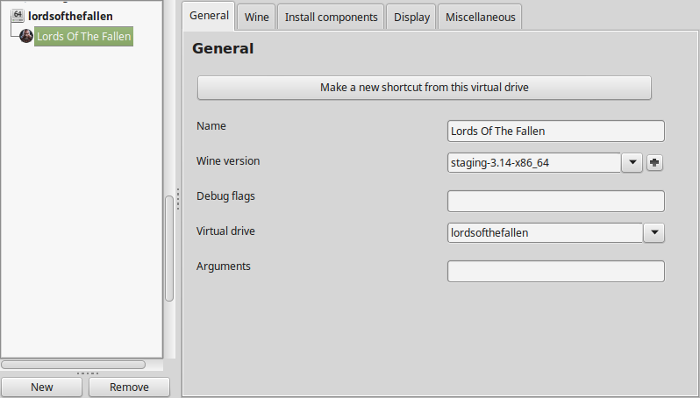The image size is (700, 398).
Task: Open the Wine version dropdown arrow
Action: (632, 162)
